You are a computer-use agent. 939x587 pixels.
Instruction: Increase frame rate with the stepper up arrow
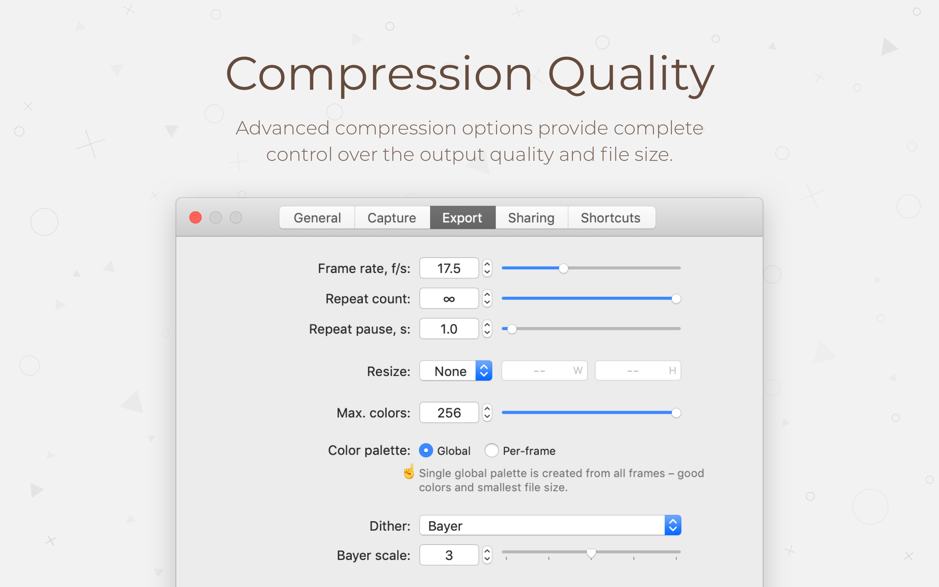click(486, 263)
